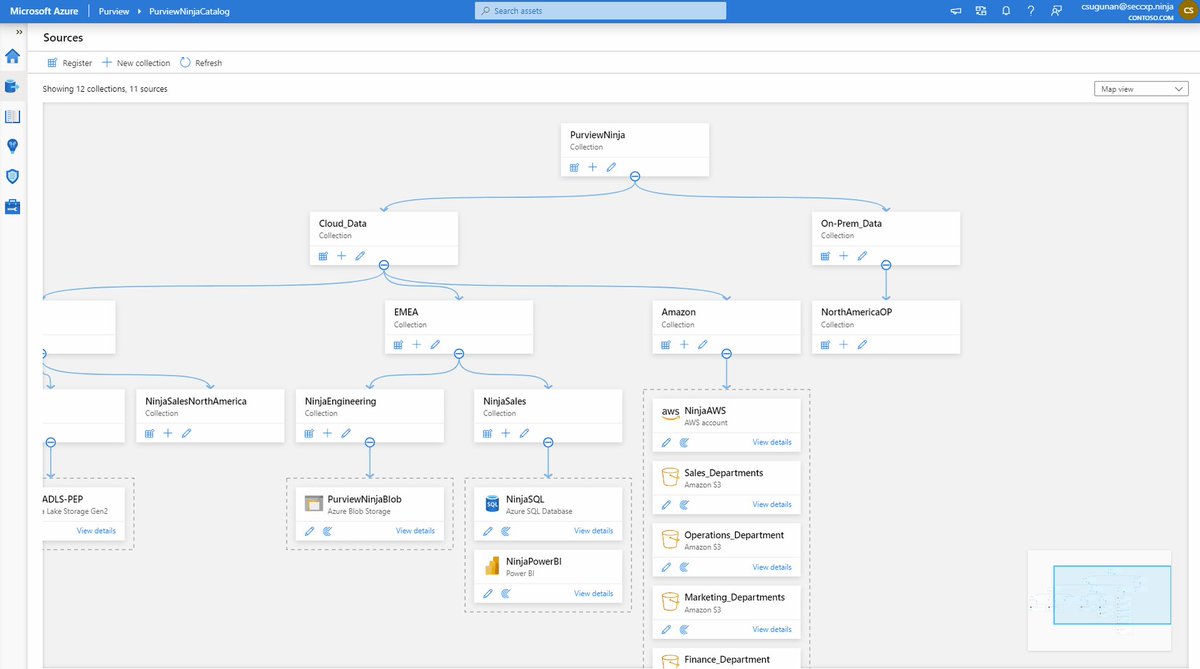Click the register icon on Cloud_Data collection
This screenshot has width=1200, height=669.
(323, 256)
